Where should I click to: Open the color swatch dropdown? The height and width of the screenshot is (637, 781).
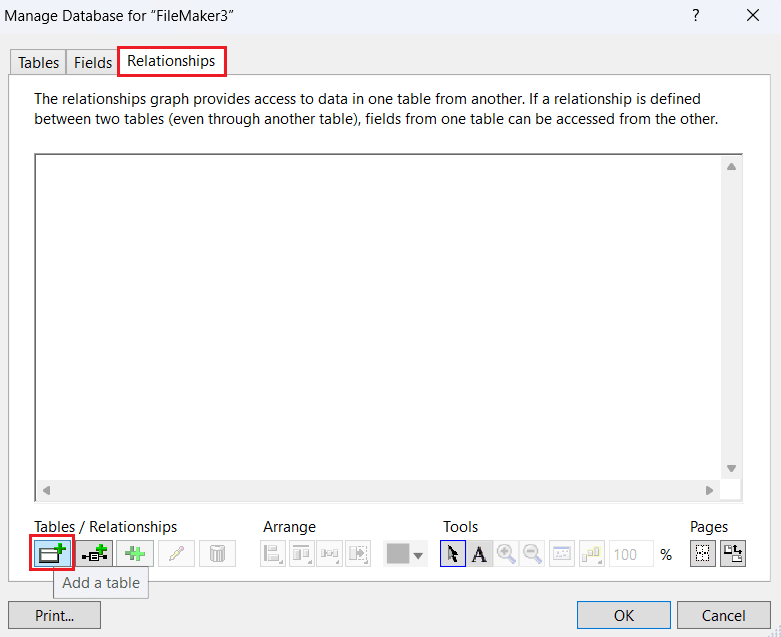(406, 553)
